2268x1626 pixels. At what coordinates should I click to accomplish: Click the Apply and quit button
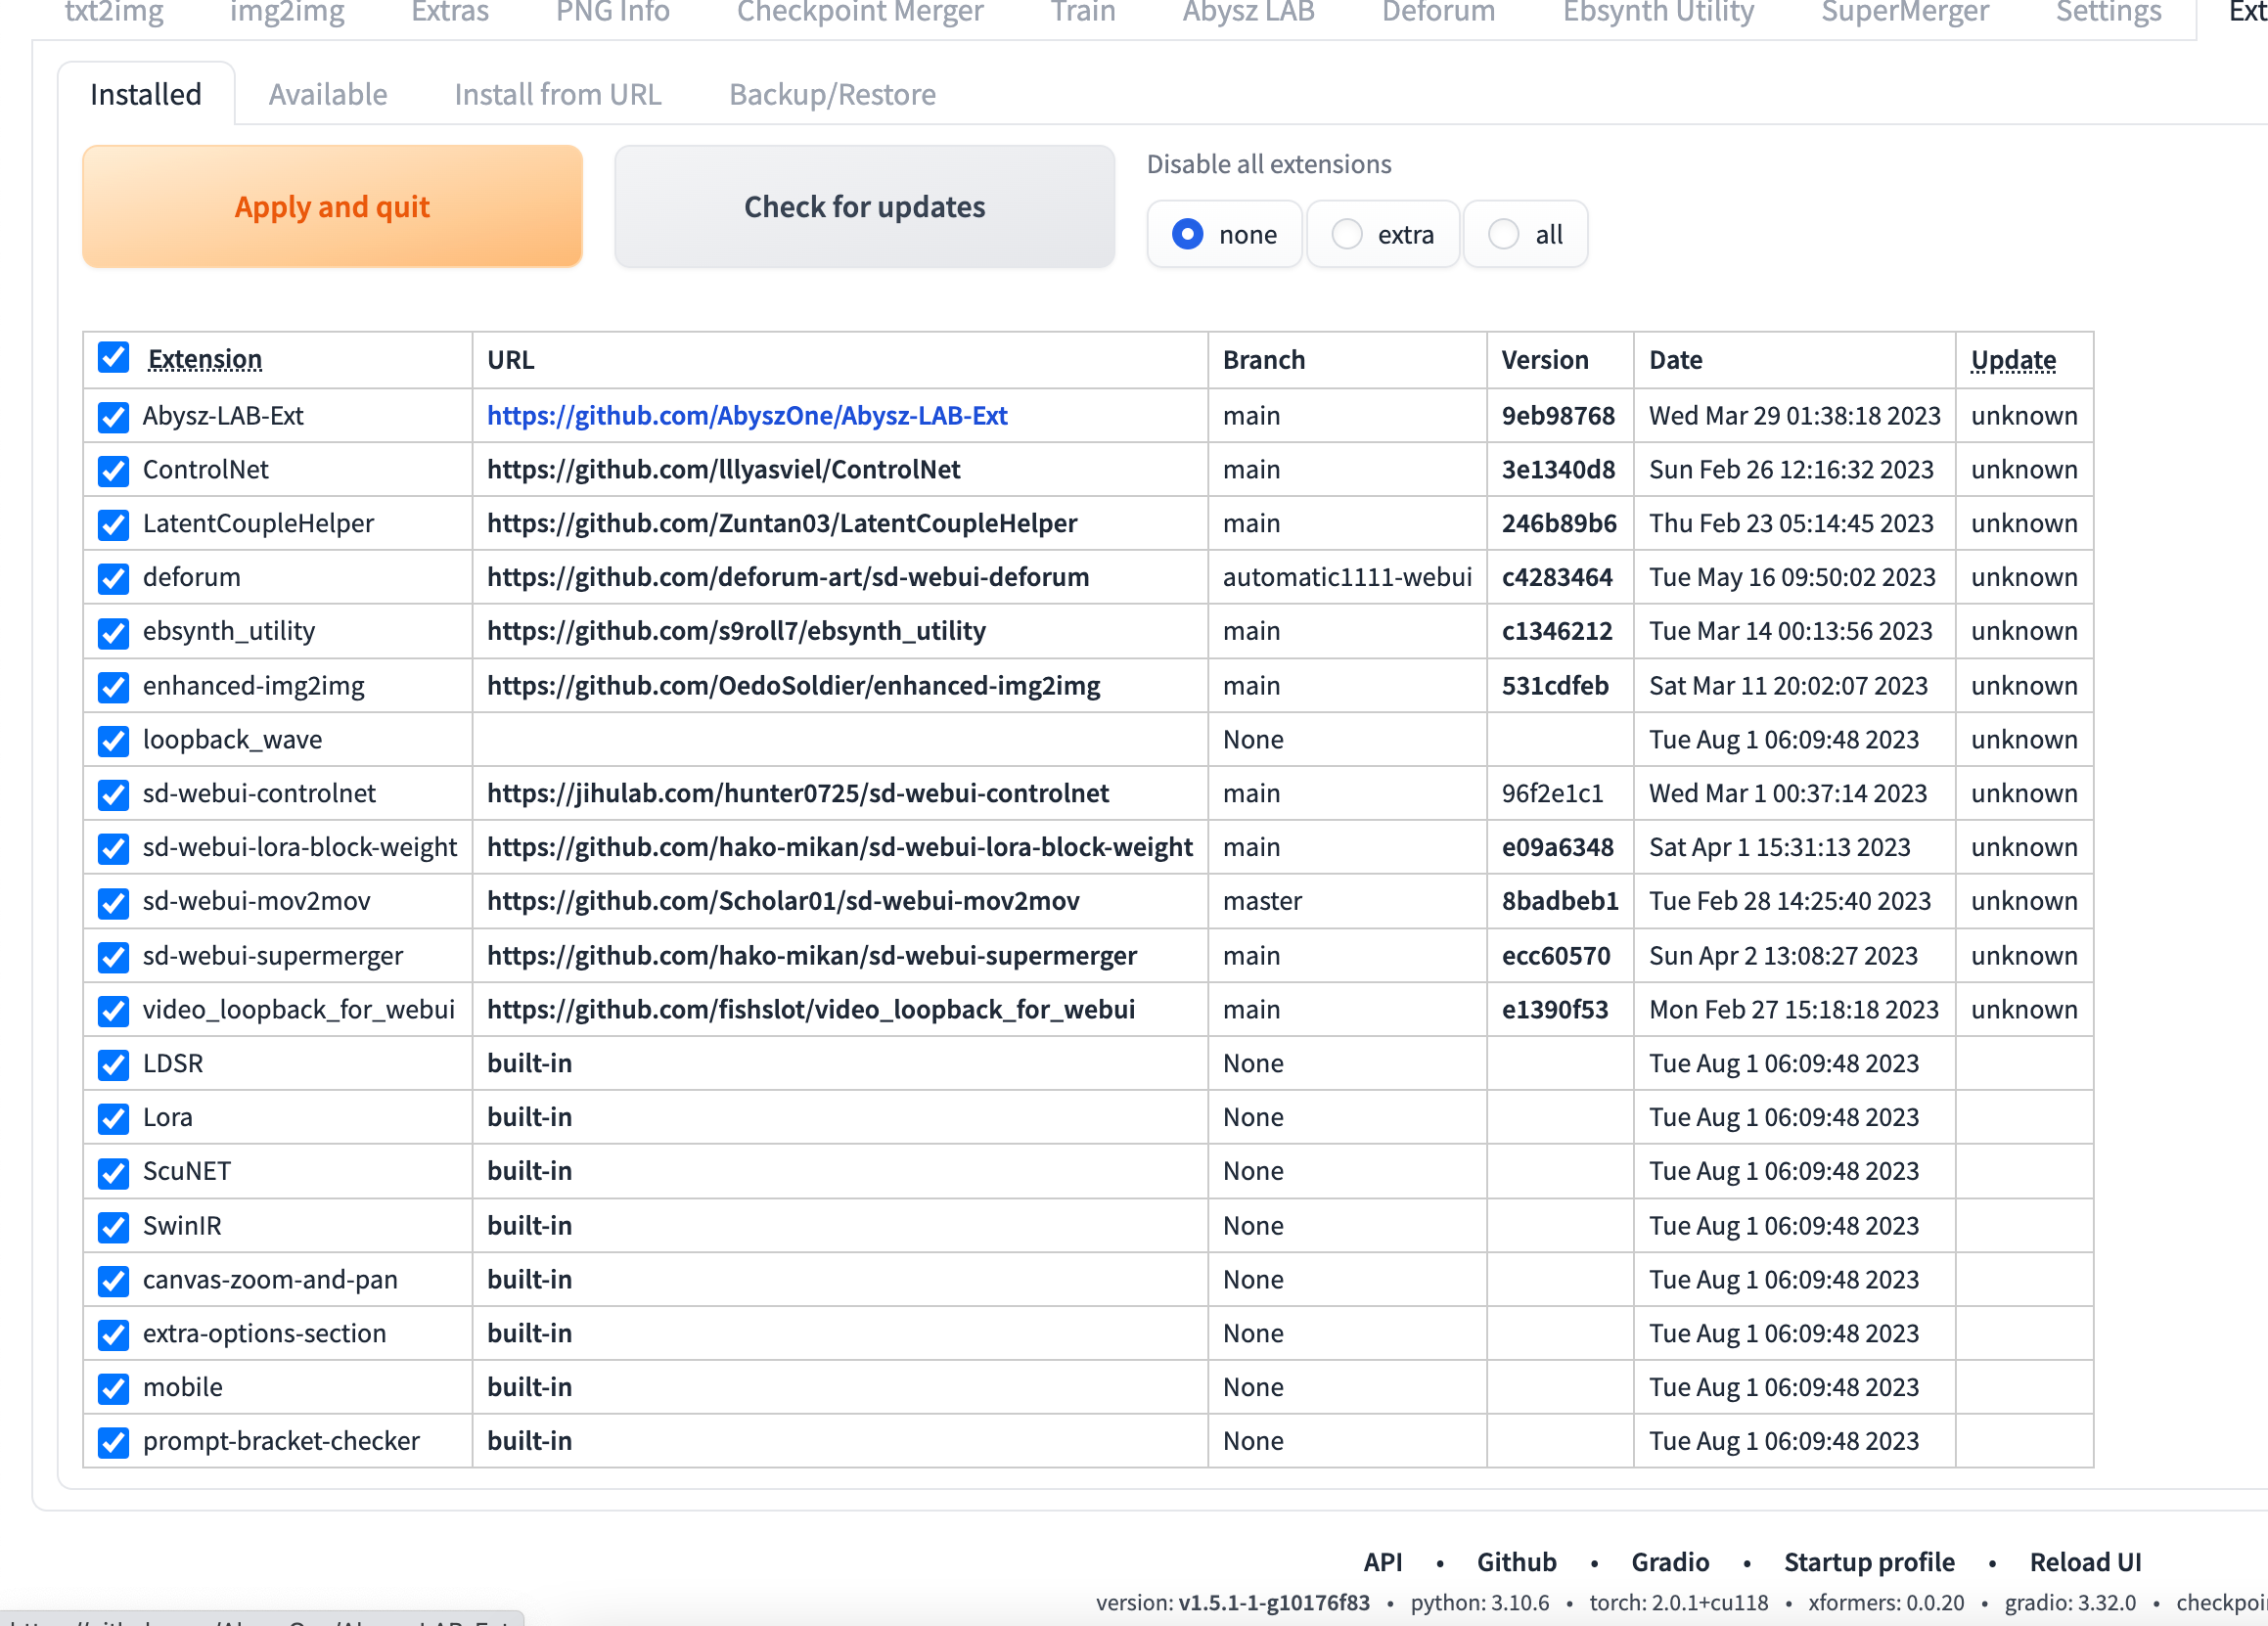tap(332, 206)
